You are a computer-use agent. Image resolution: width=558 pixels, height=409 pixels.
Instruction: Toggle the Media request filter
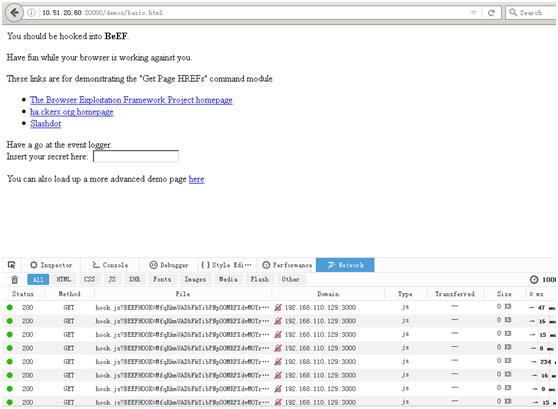[228, 279]
